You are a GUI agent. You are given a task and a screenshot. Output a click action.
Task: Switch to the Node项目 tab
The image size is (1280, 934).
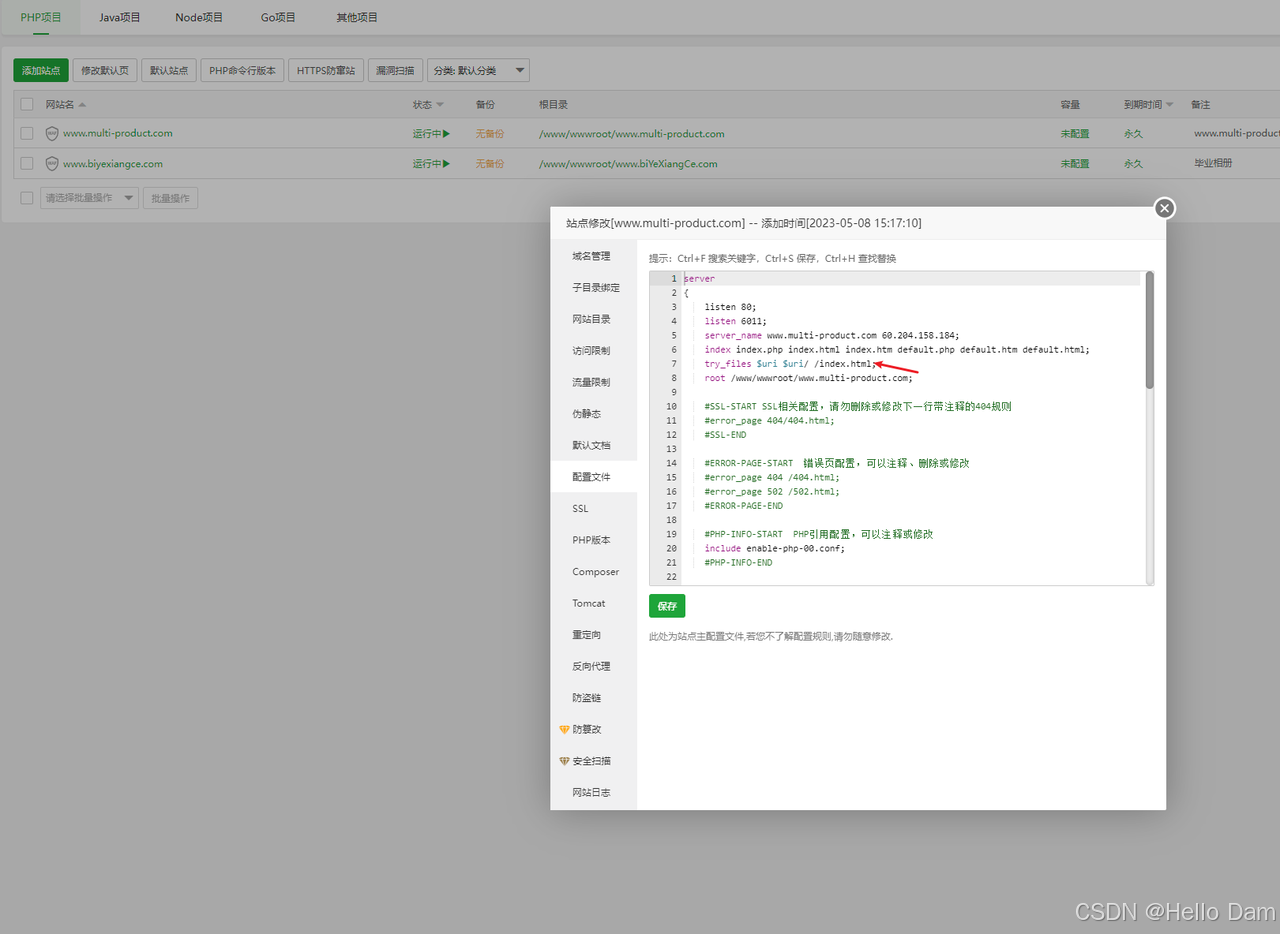tap(199, 17)
